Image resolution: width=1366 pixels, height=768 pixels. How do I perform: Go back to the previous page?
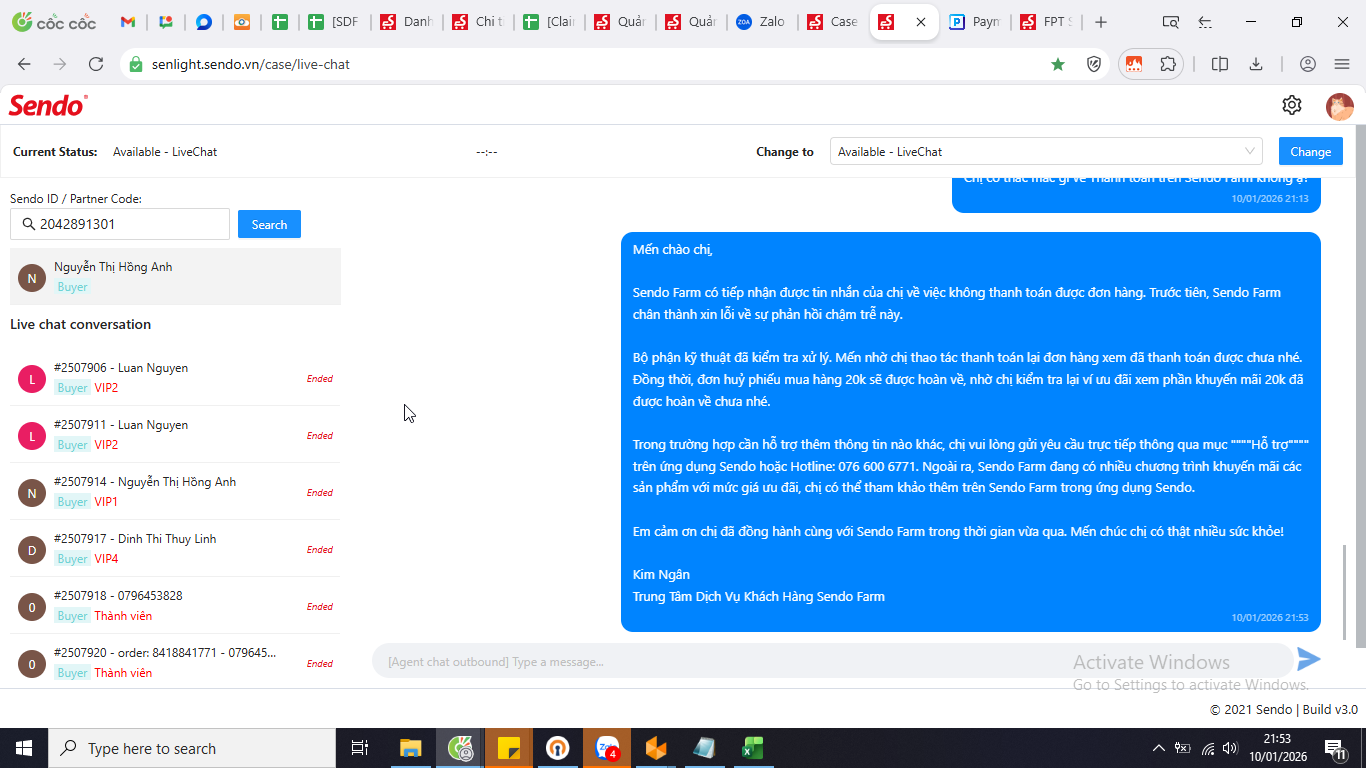point(24,64)
